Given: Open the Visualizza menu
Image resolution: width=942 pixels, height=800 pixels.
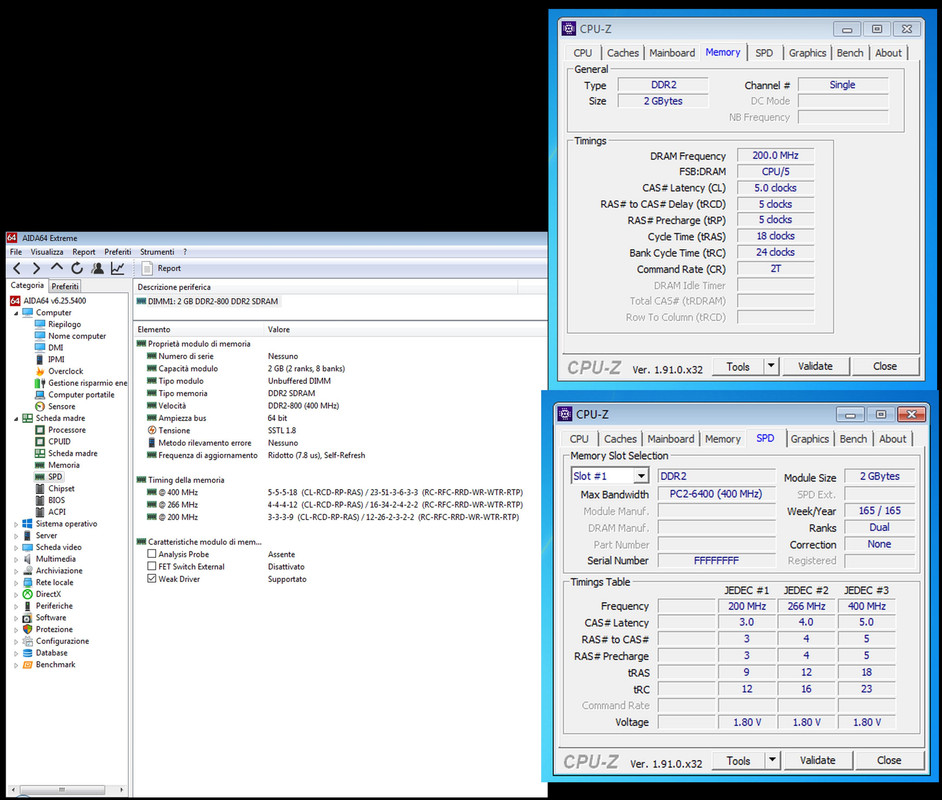Looking at the screenshot, I should click(47, 252).
